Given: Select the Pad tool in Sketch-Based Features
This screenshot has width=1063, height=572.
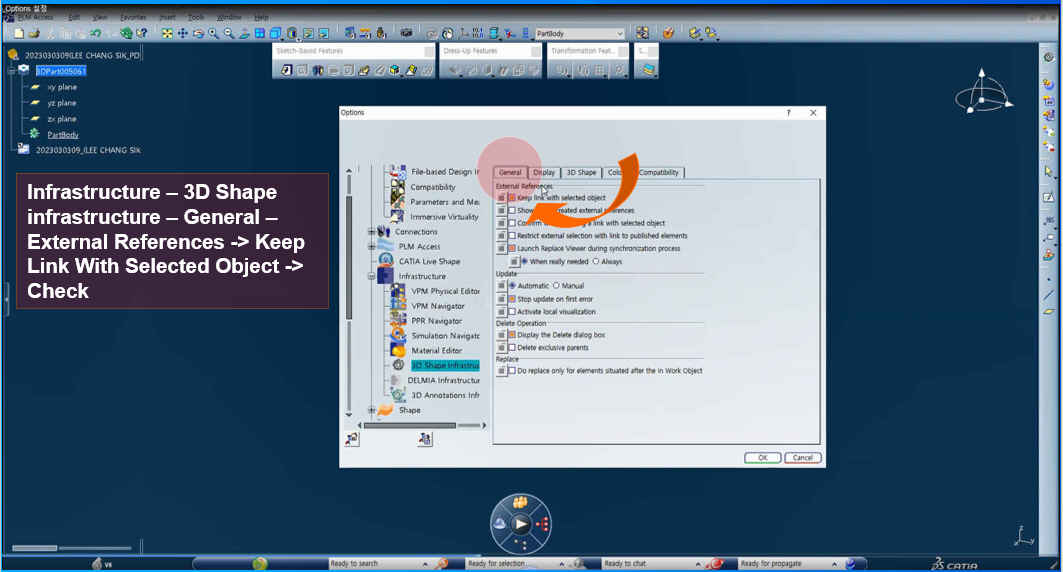Looking at the screenshot, I should click(287, 70).
